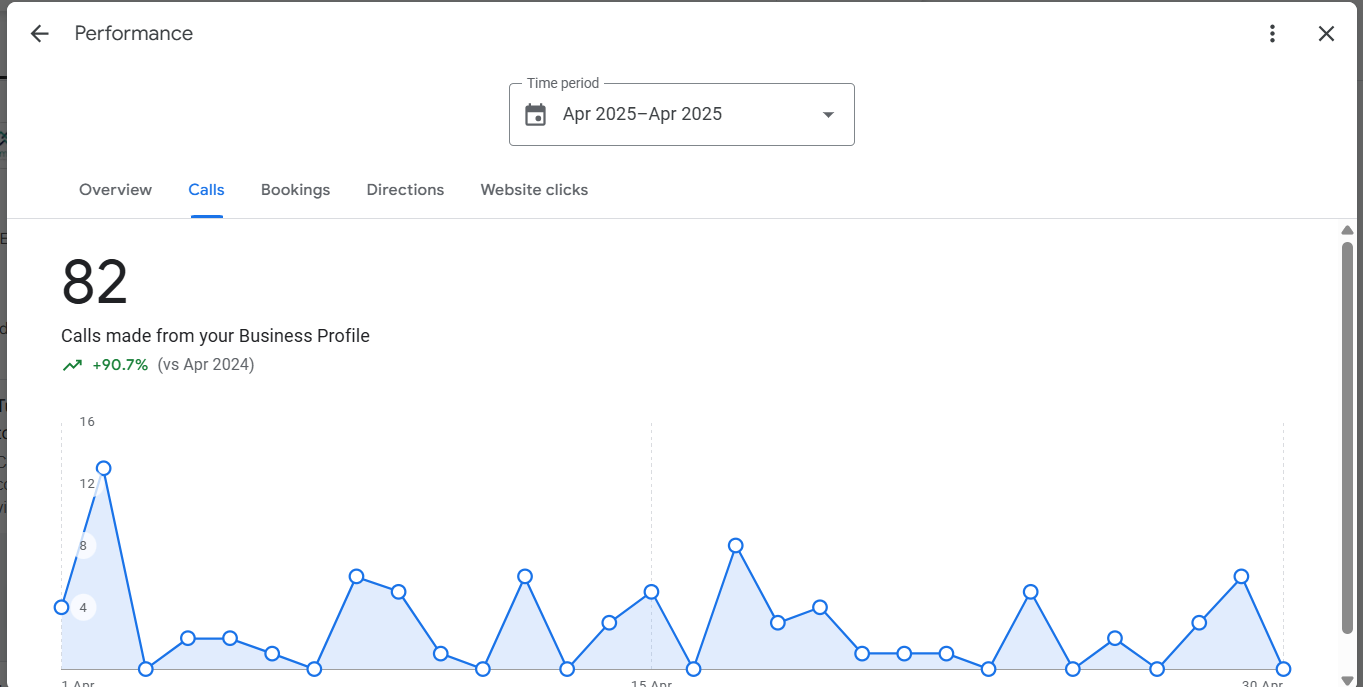This screenshot has width=1363, height=687.
Task: Click the +90.7% change value
Action: (x=120, y=365)
